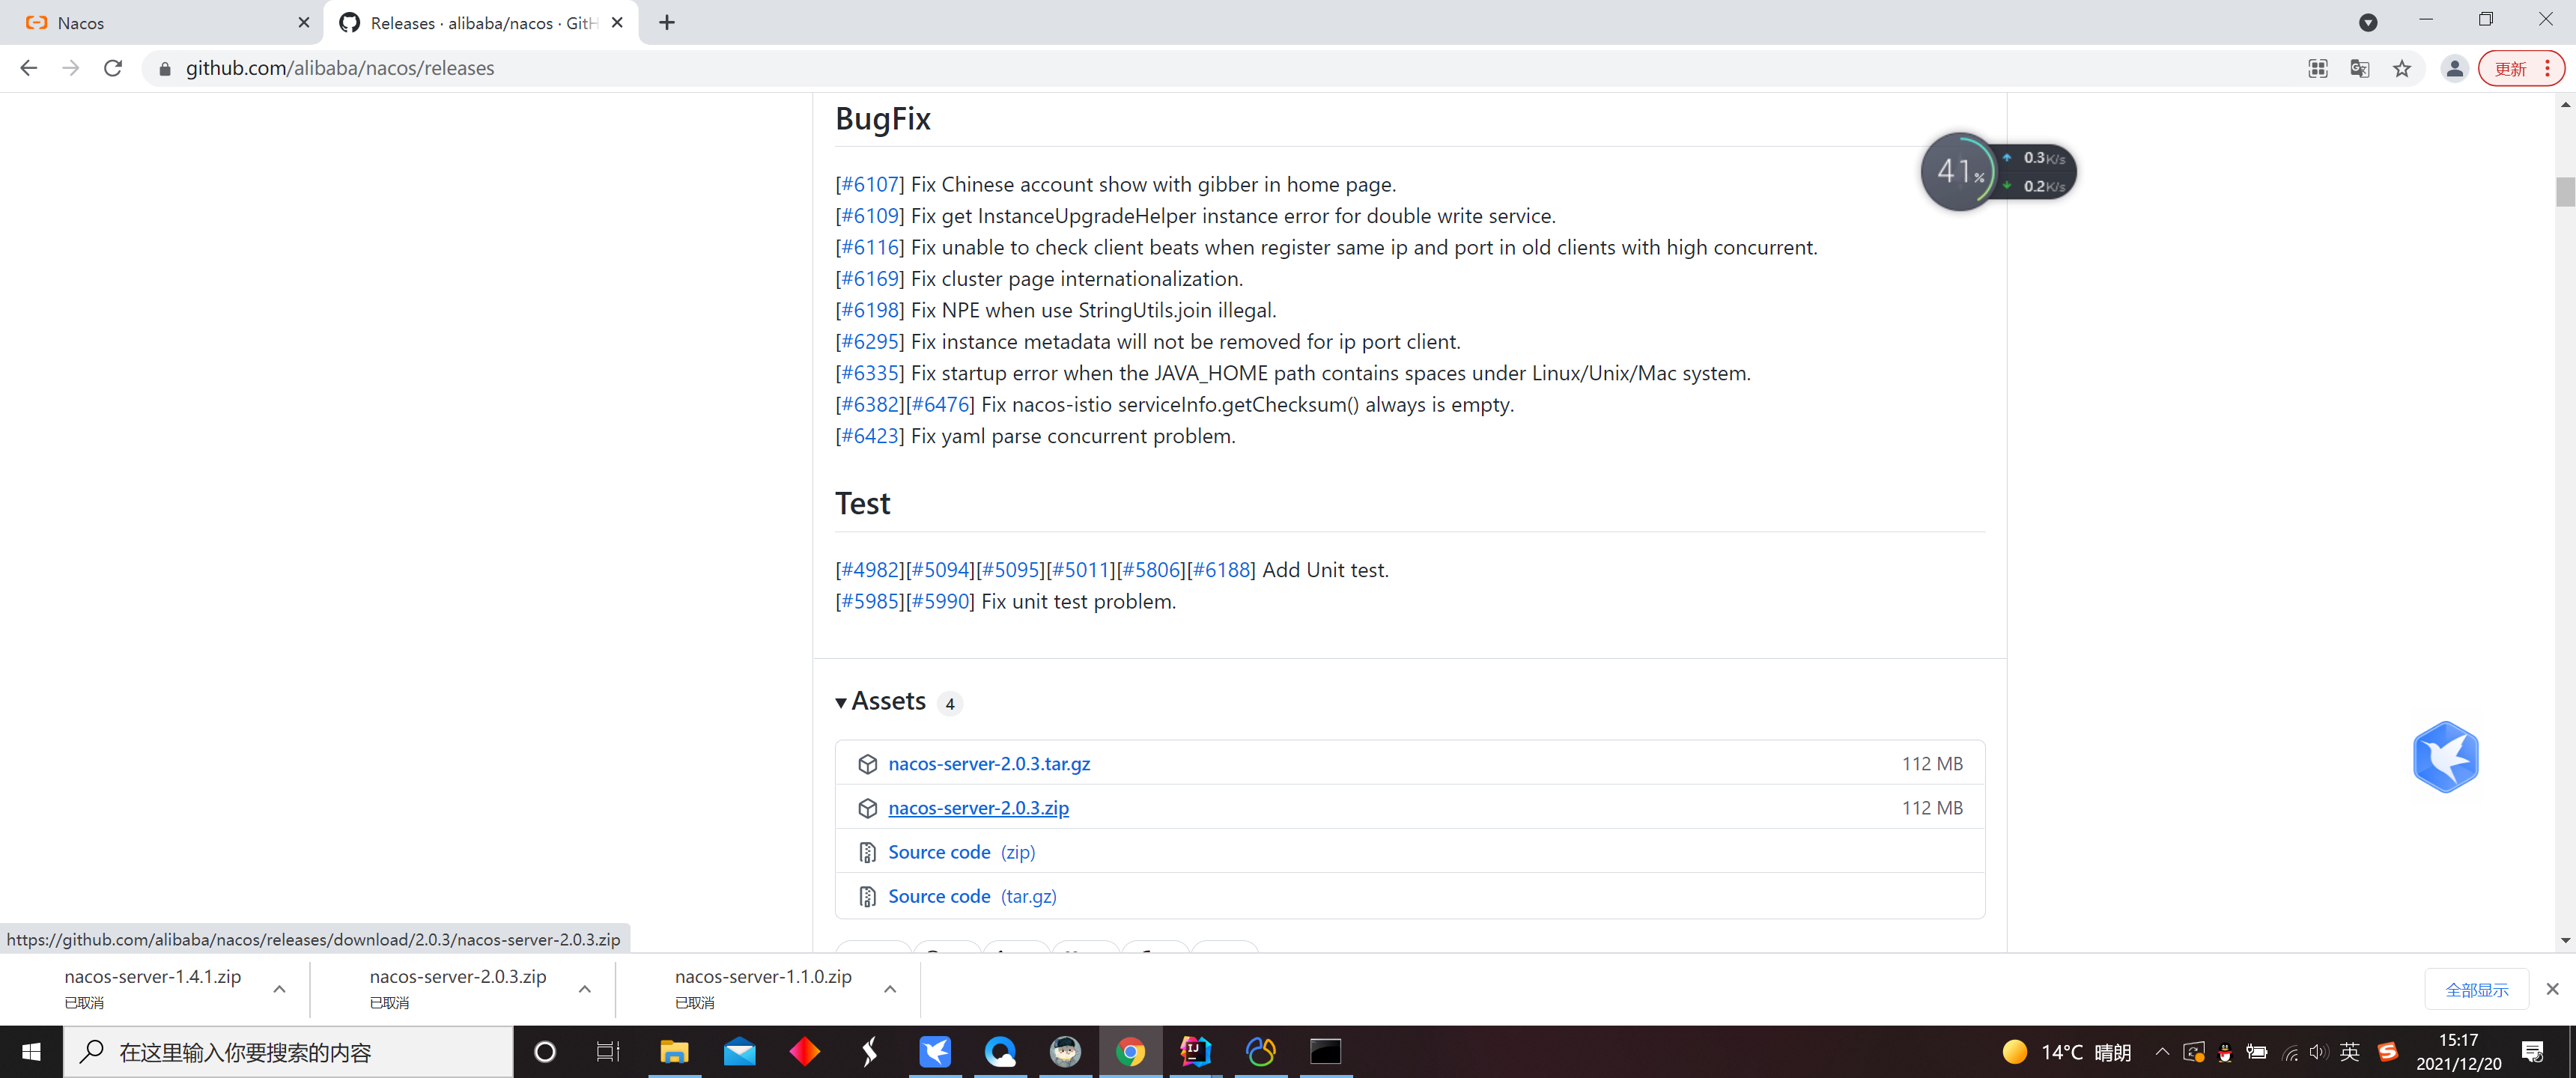The width and height of the screenshot is (2576, 1078).
Task: Click the floating blue bird icon
Action: (x=2444, y=757)
